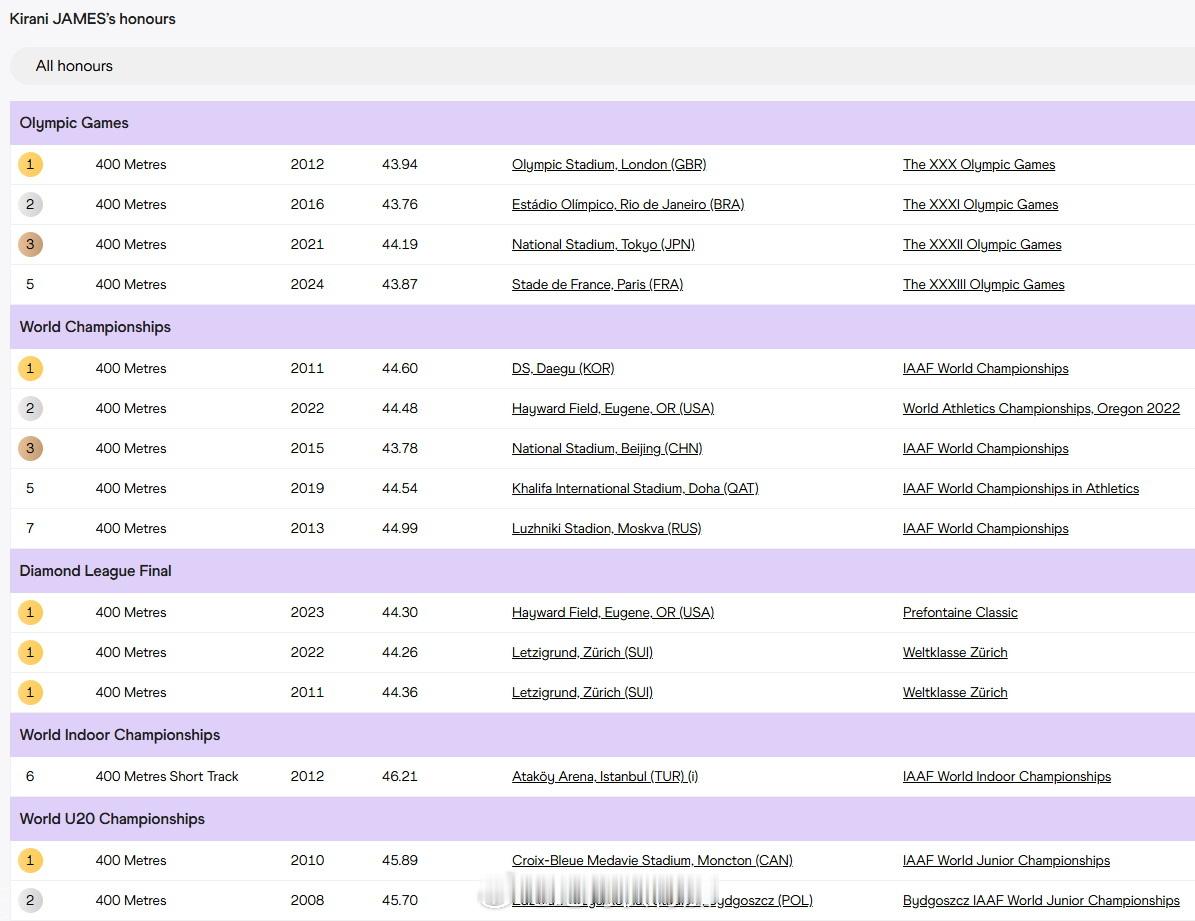This screenshot has height=921, width=1195.
Task: Open Weltklasse Zürich 2022 competition link
Action: pos(955,653)
